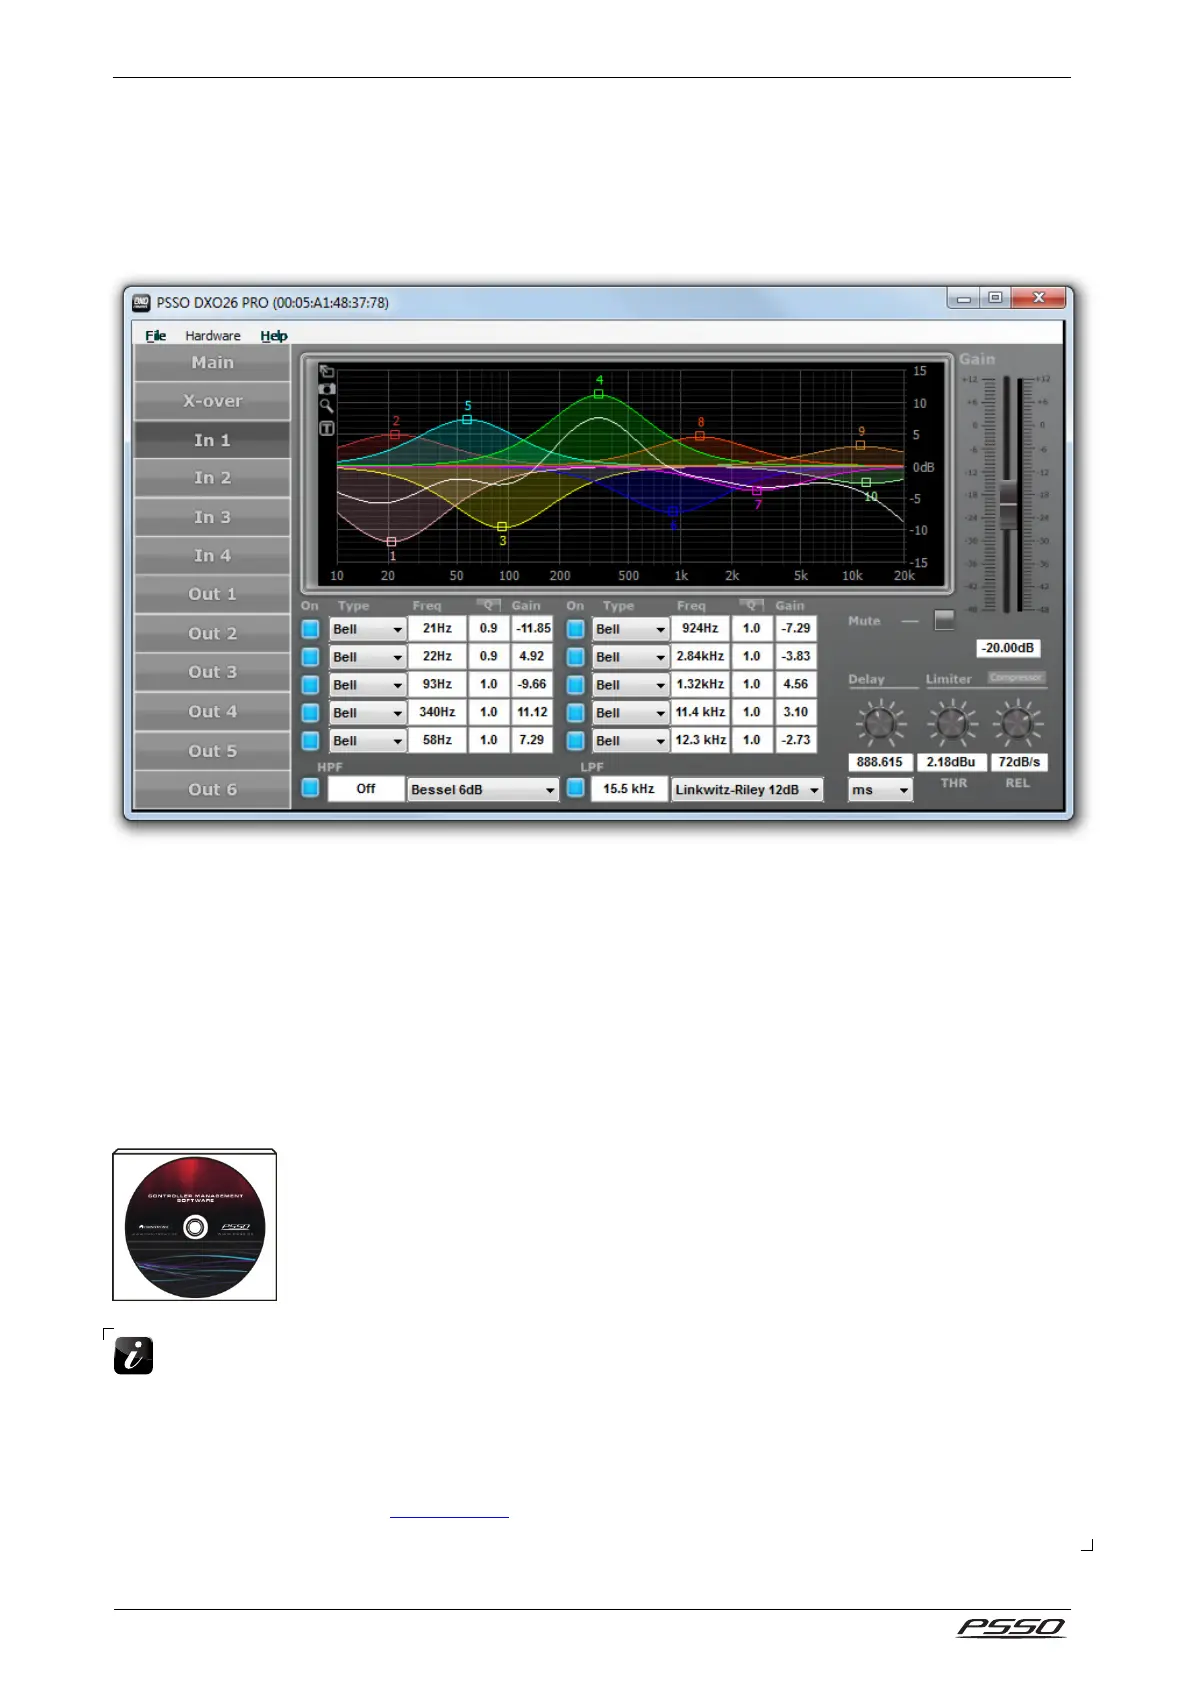Click the Gain fader handle
This screenshot has width=1190, height=1684.
(1008, 502)
